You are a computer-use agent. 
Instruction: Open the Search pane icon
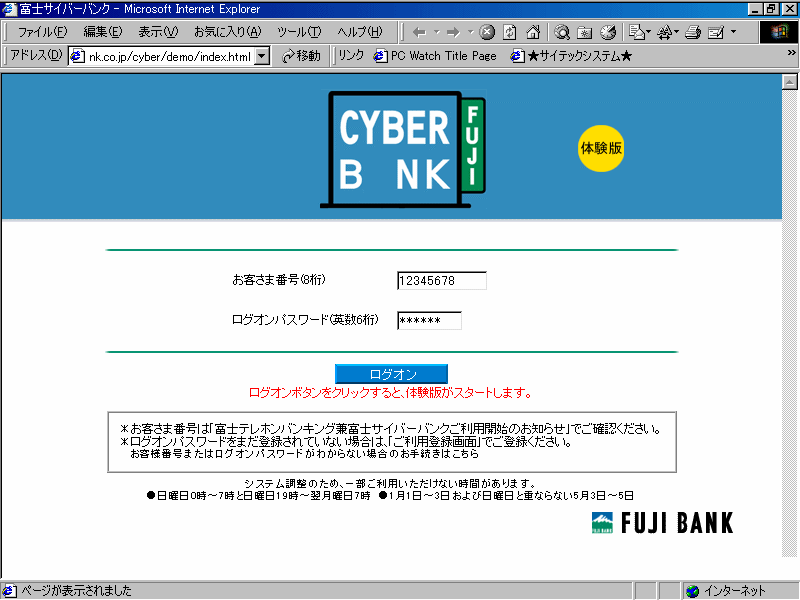[x=562, y=33]
